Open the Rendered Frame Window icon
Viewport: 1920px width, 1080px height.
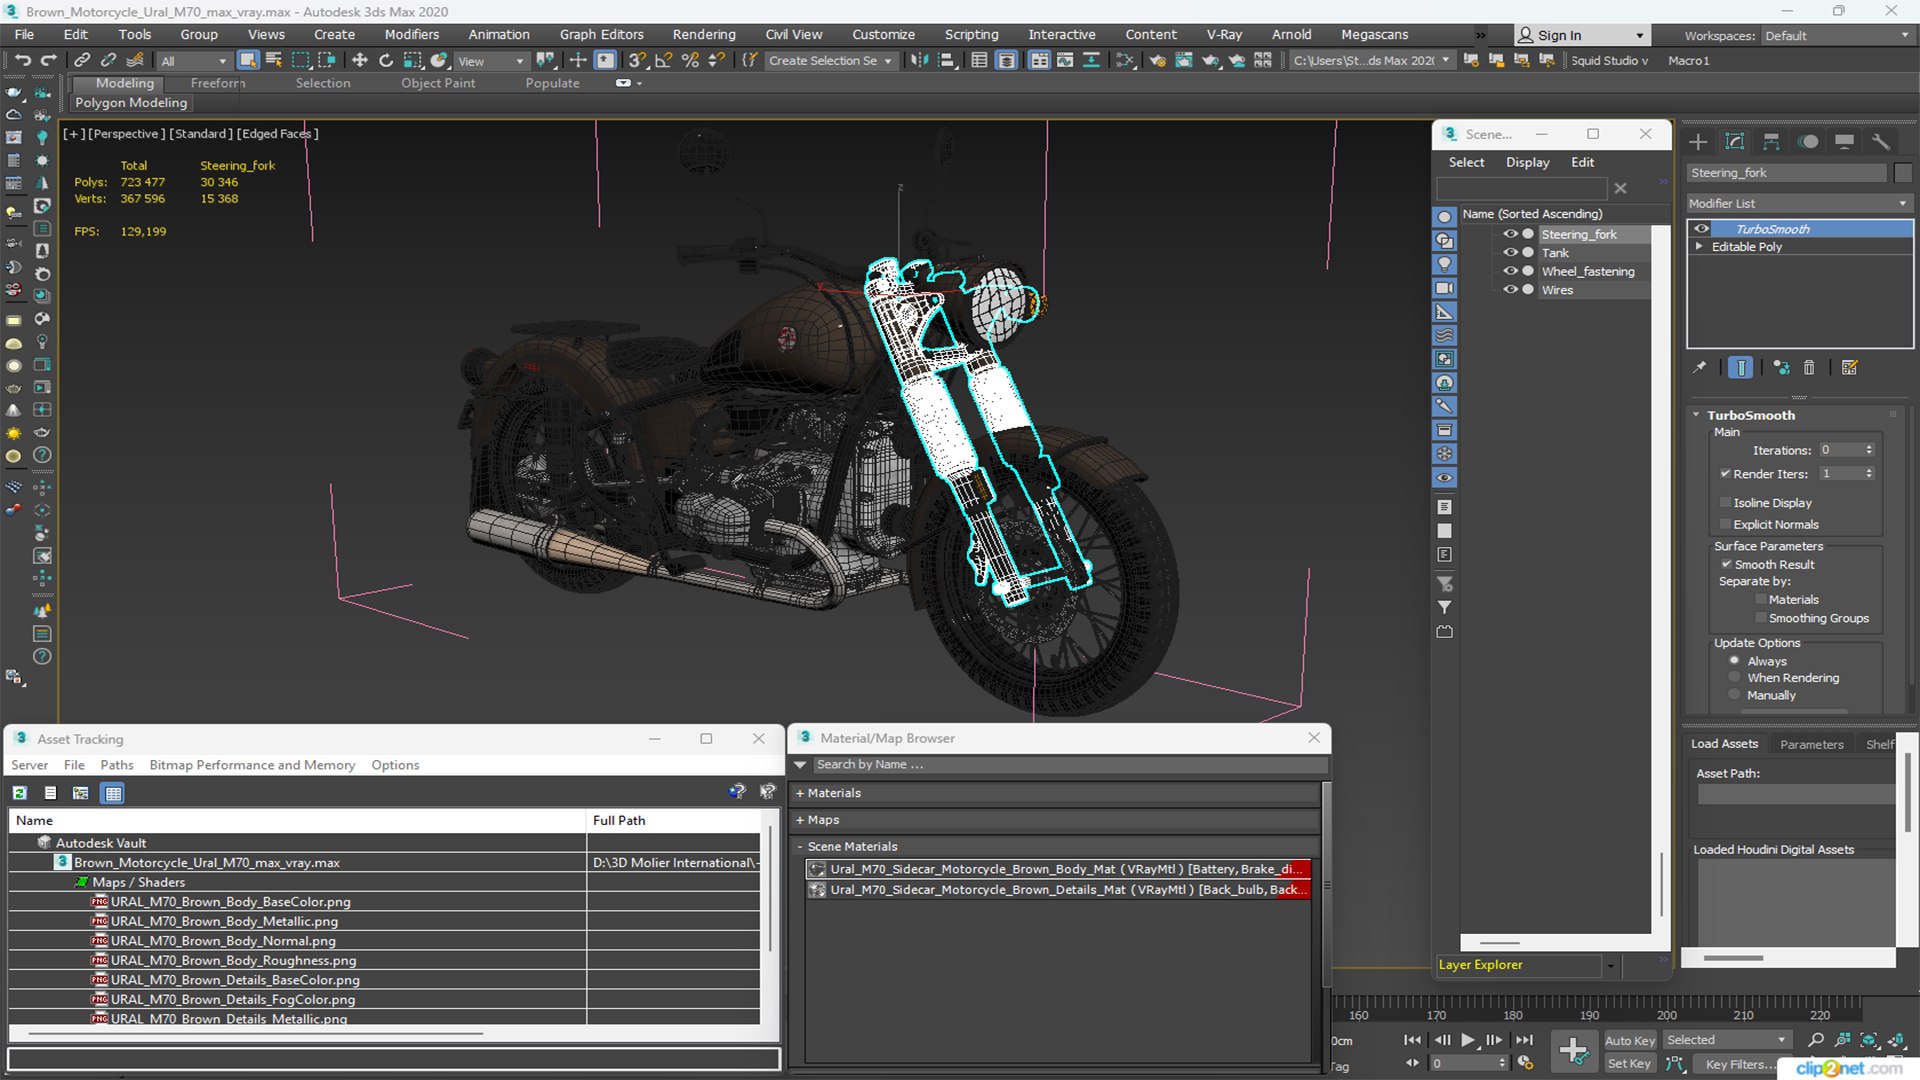[1184, 60]
